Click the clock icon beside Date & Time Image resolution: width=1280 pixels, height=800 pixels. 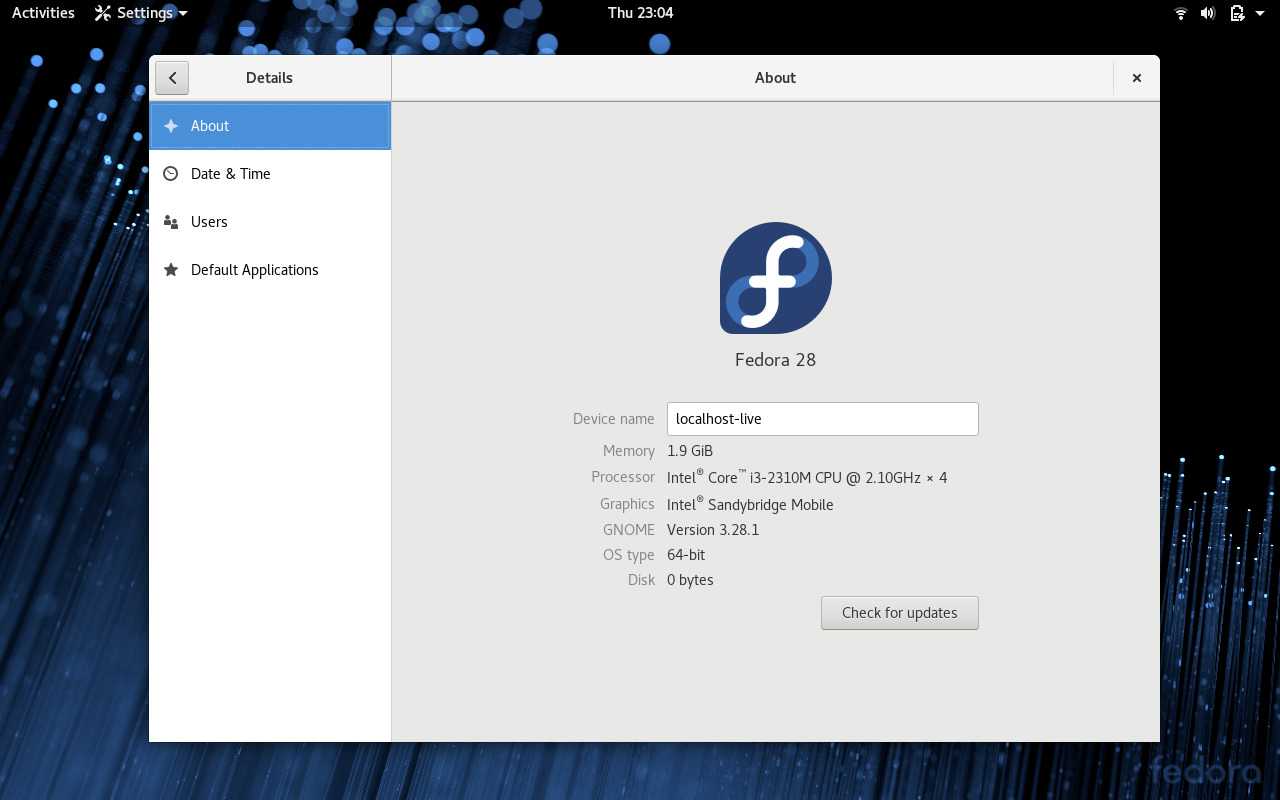click(x=171, y=173)
